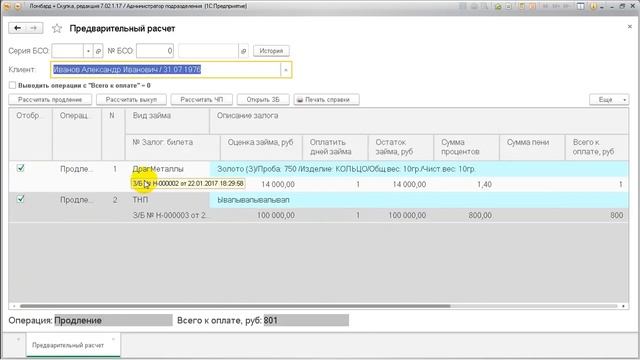Click the Отобр column header
The image size is (640, 360).
tap(30, 134)
